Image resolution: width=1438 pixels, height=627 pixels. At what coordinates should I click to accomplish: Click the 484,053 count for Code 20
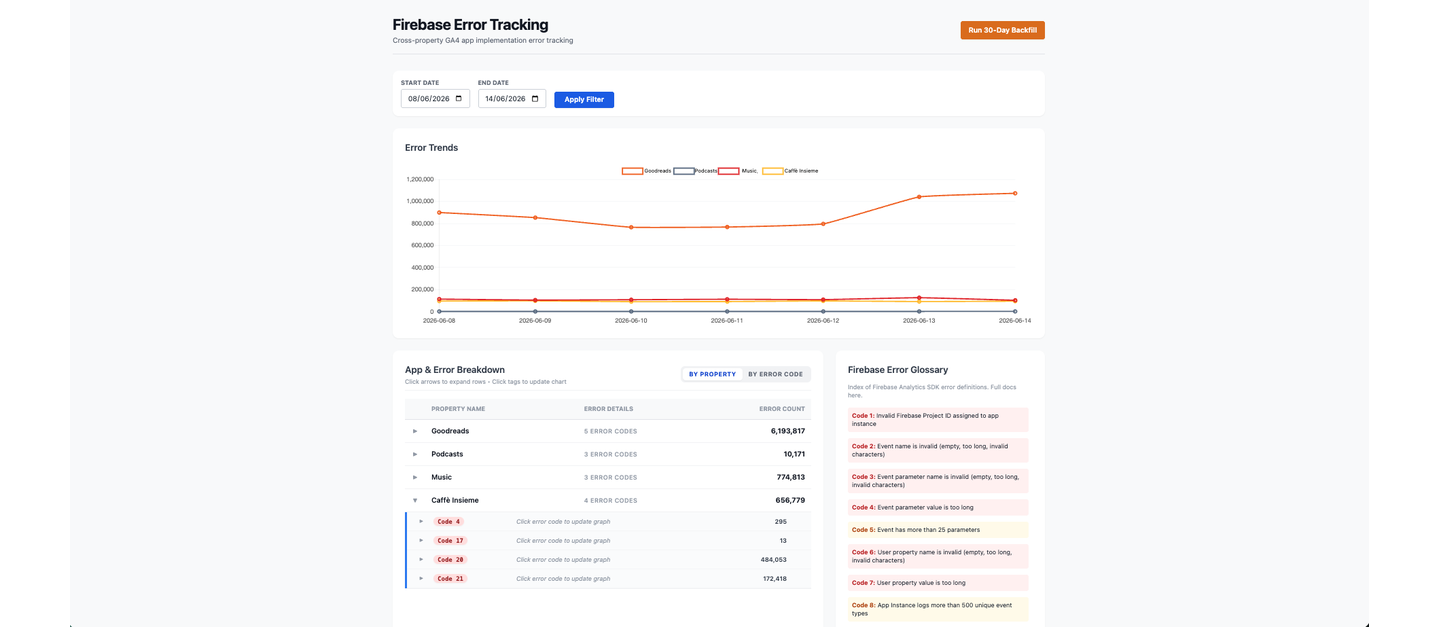773,559
